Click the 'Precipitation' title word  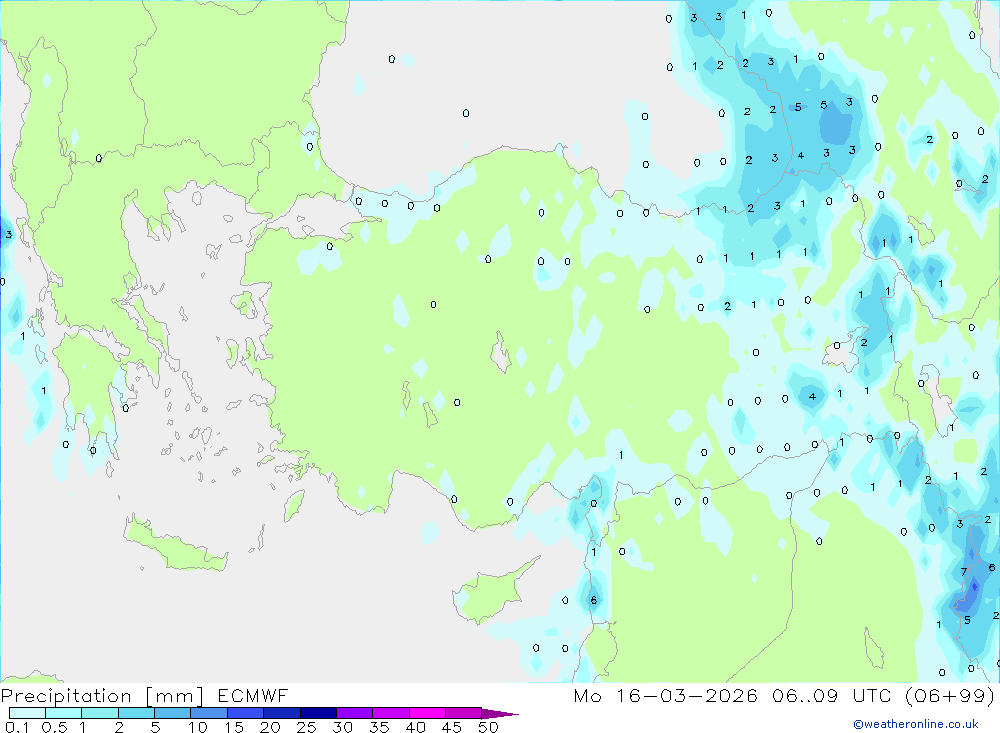(x=66, y=696)
